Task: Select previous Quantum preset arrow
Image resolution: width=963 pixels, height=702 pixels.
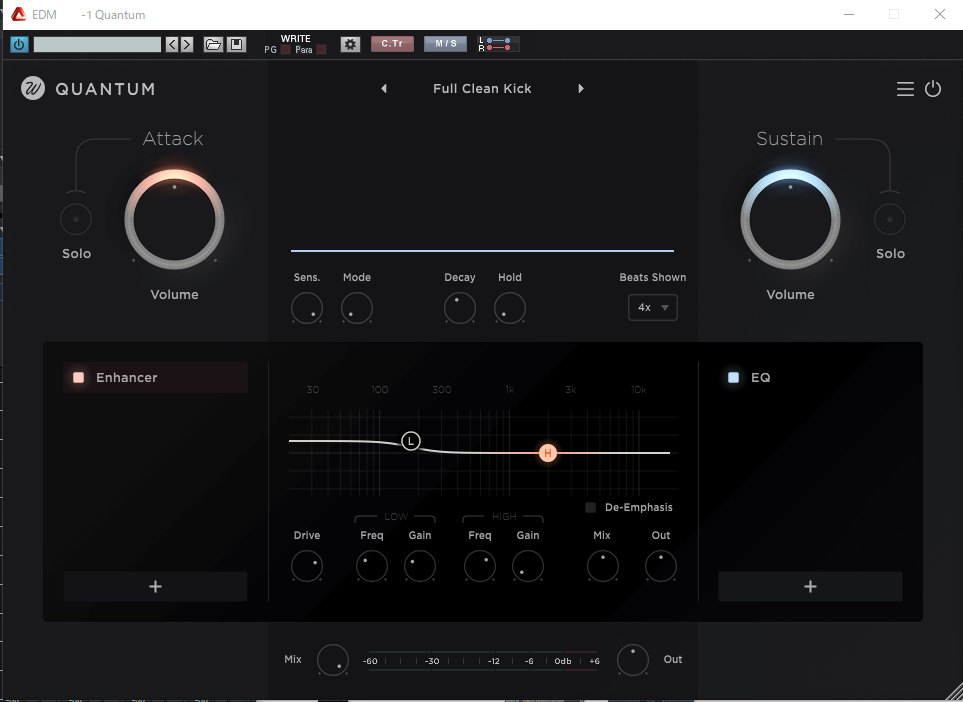Action: click(384, 88)
